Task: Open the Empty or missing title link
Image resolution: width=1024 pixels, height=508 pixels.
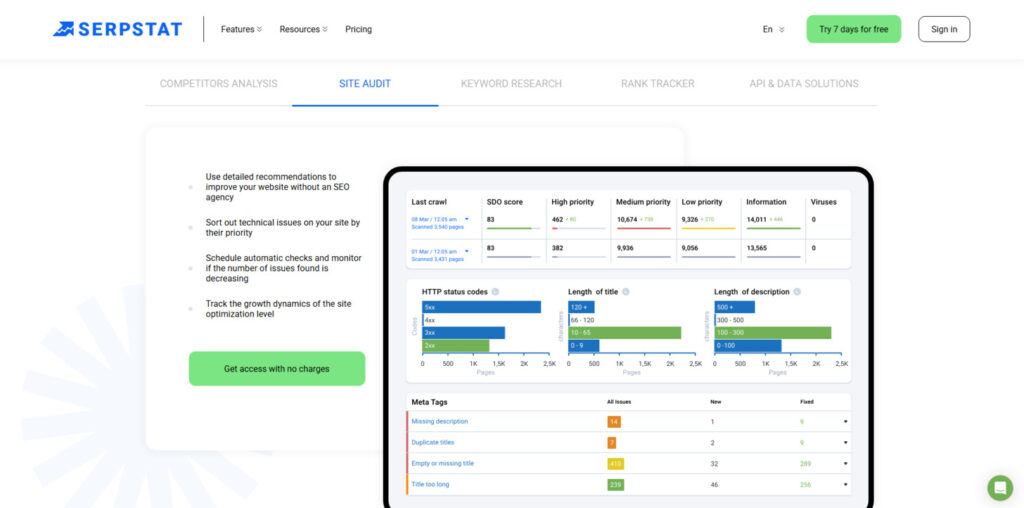Action: pyautogui.click(x=443, y=464)
